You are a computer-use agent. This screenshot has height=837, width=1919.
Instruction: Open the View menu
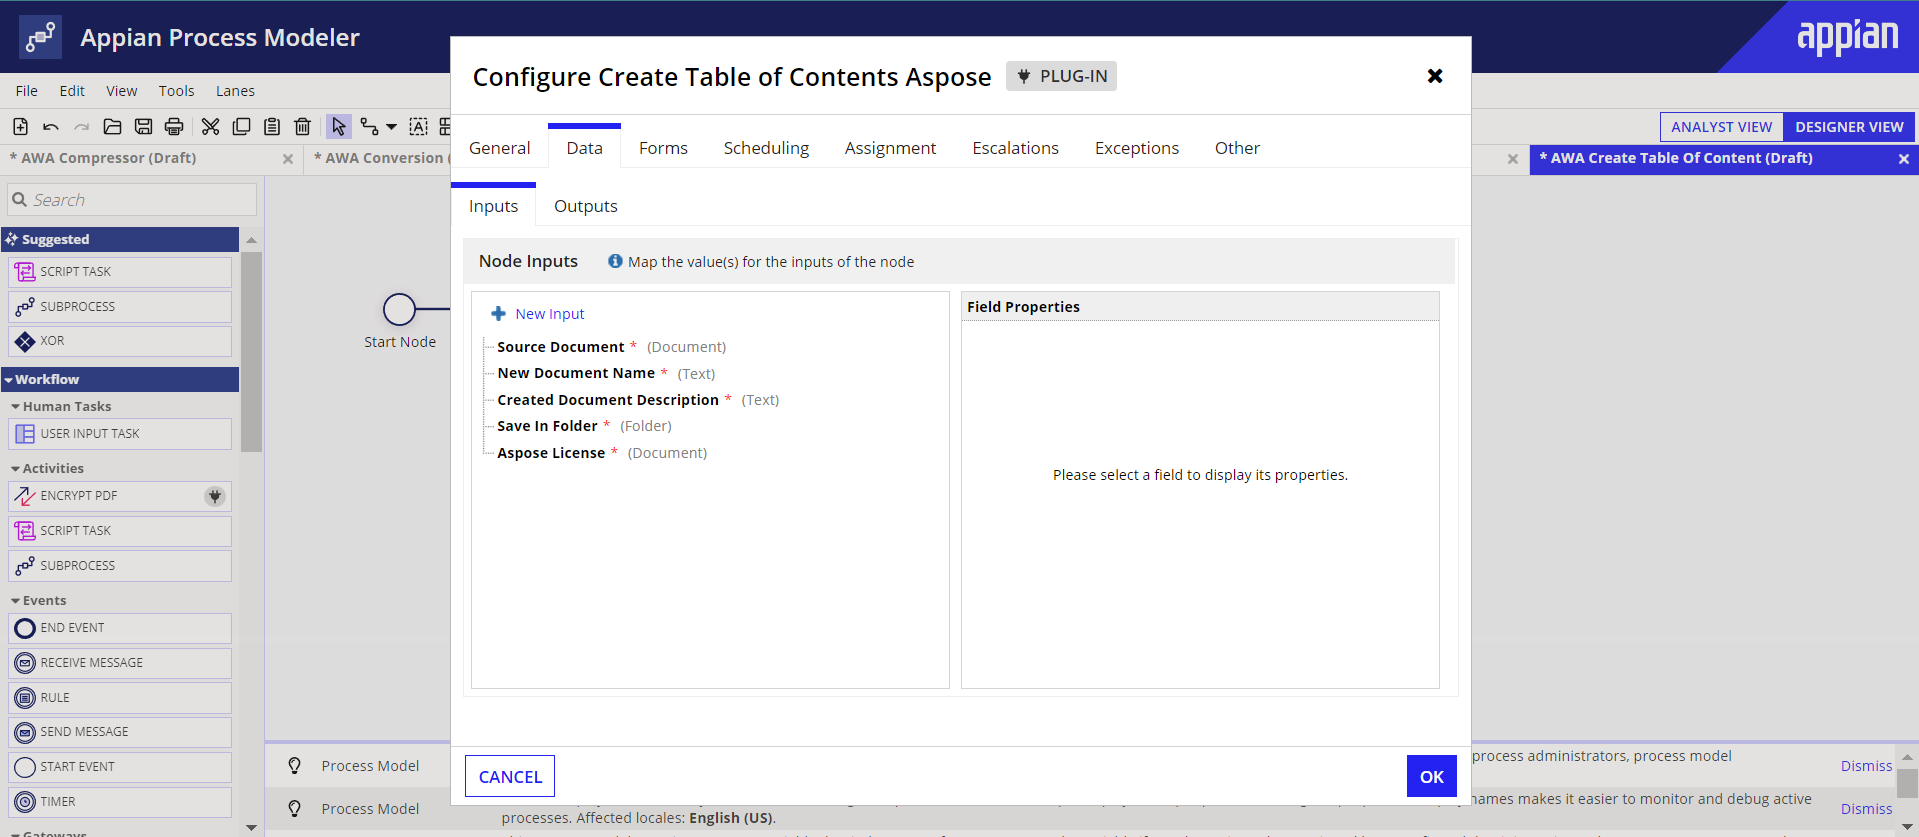point(122,91)
